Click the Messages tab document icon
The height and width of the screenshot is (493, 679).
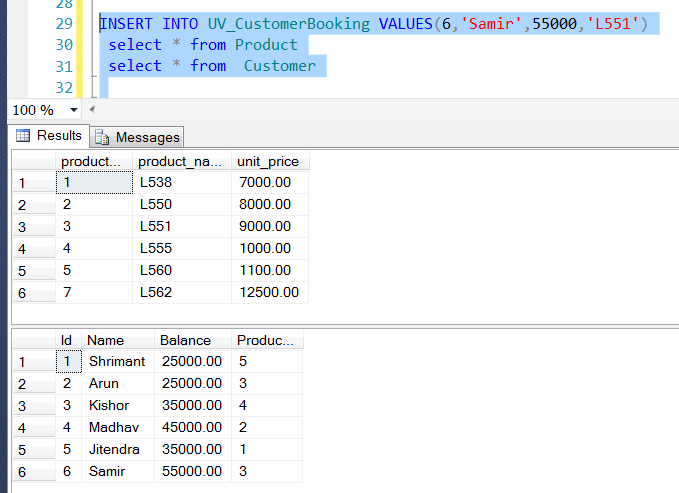(x=102, y=137)
